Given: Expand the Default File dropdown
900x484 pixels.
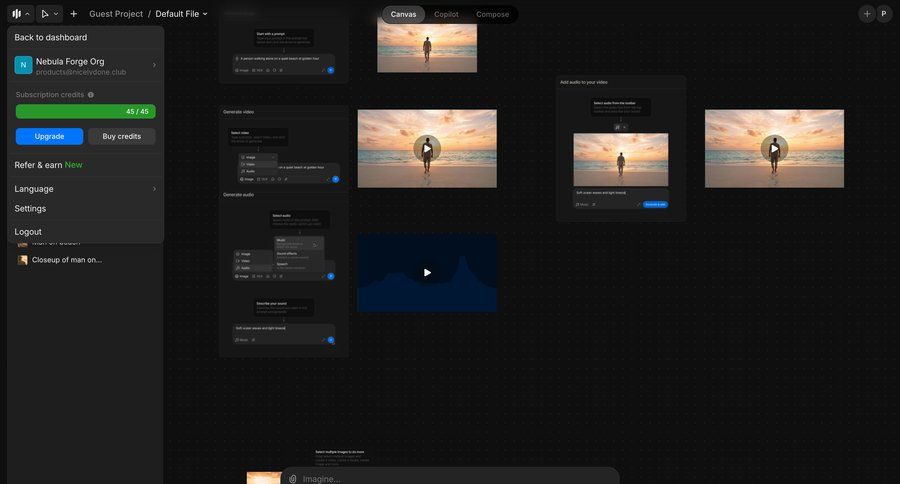Looking at the screenshot, I should click(x=181, y=14).
